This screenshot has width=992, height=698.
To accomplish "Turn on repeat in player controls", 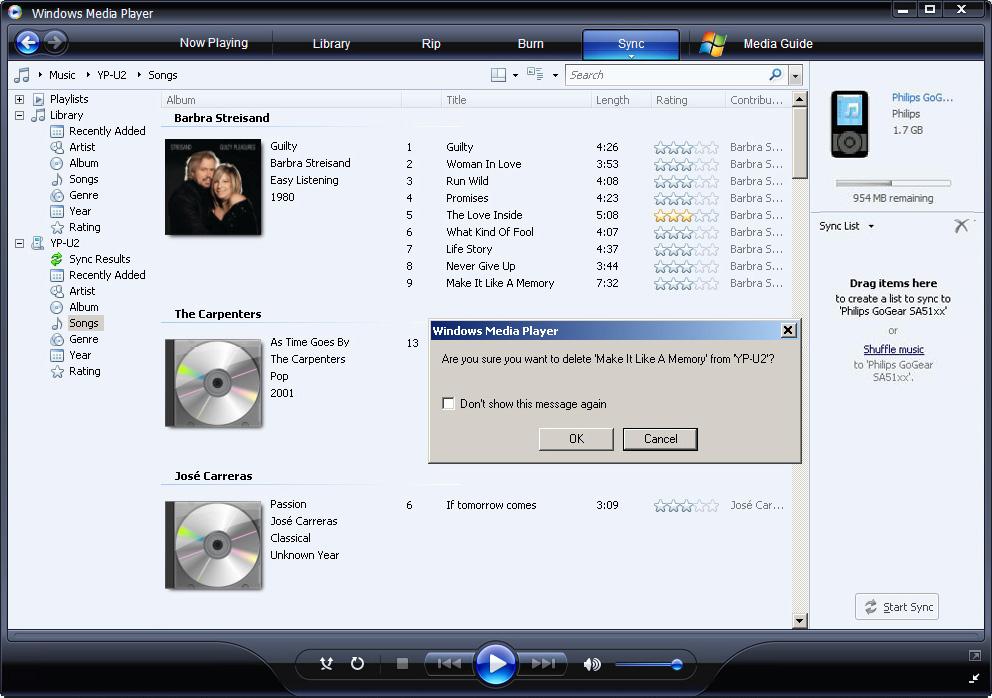I will pos(357,663).
